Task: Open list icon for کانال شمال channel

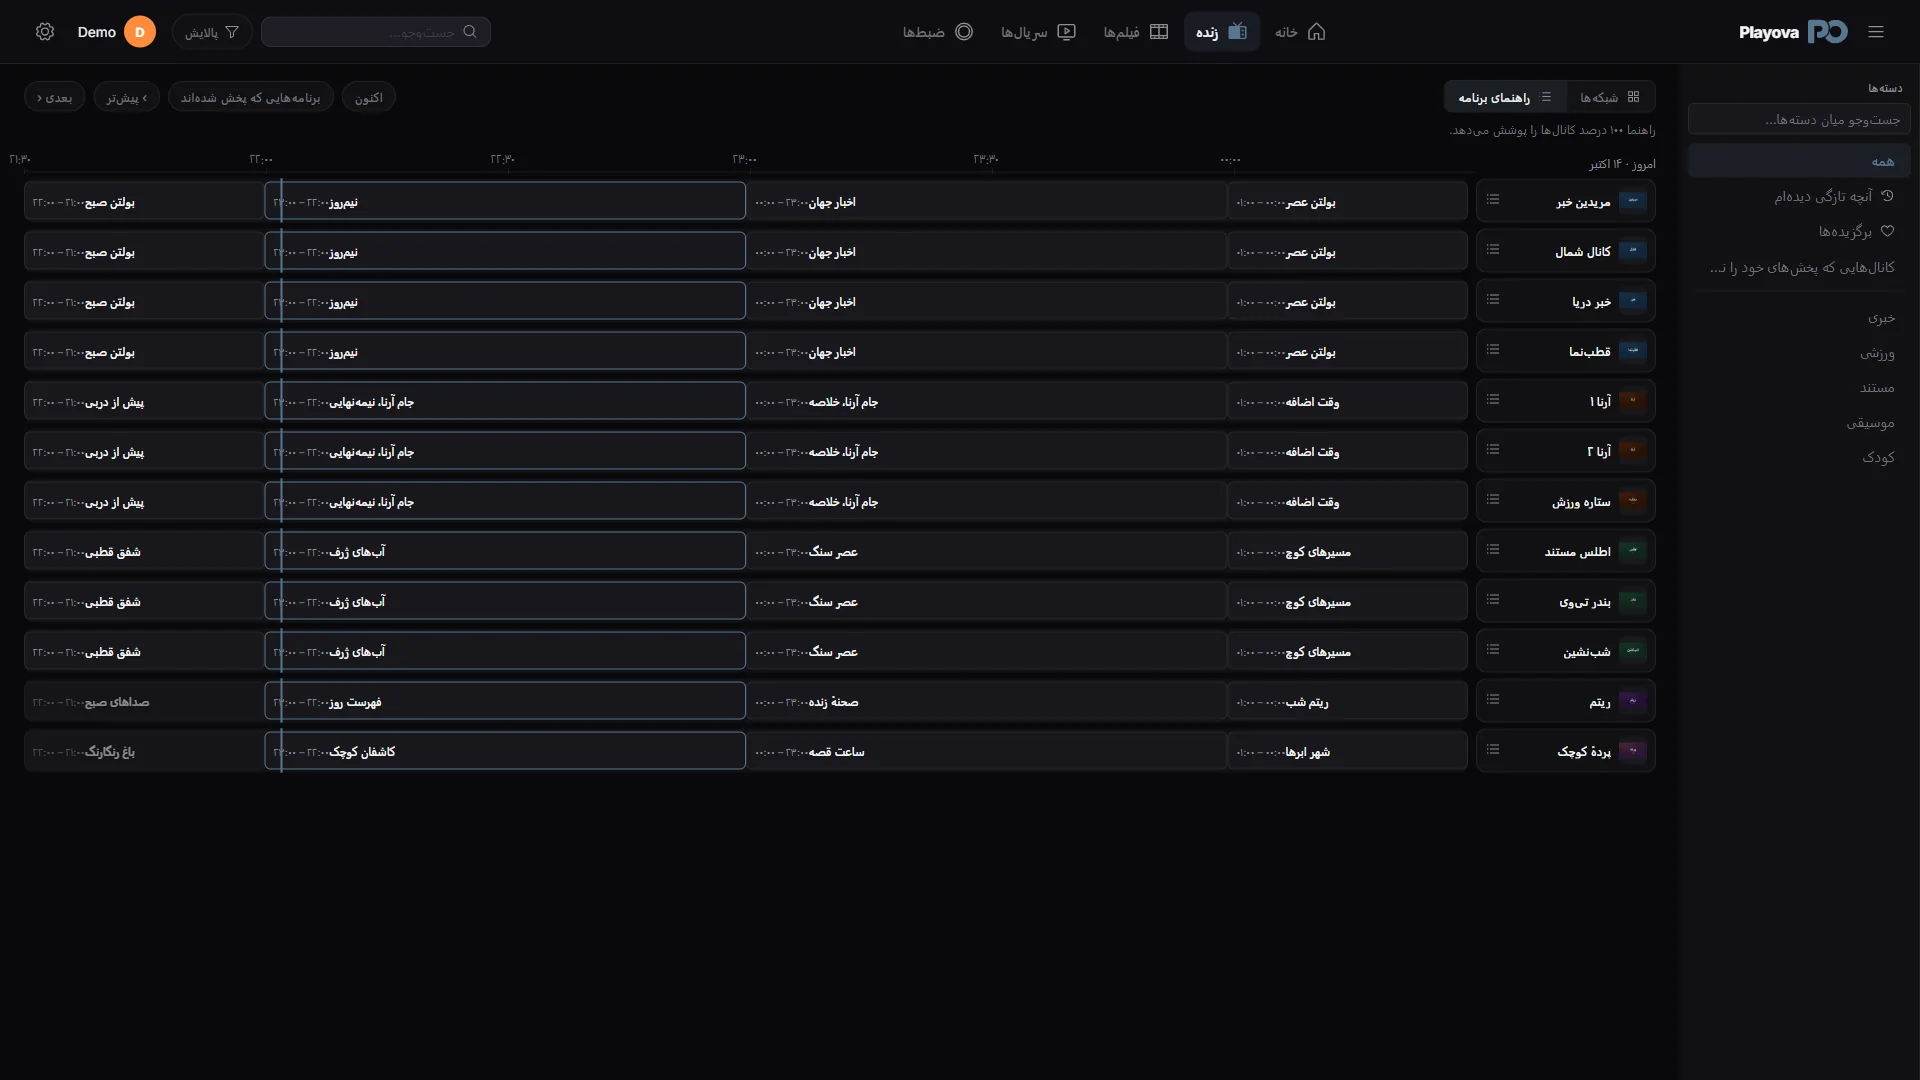Action: coord(1493,250)
